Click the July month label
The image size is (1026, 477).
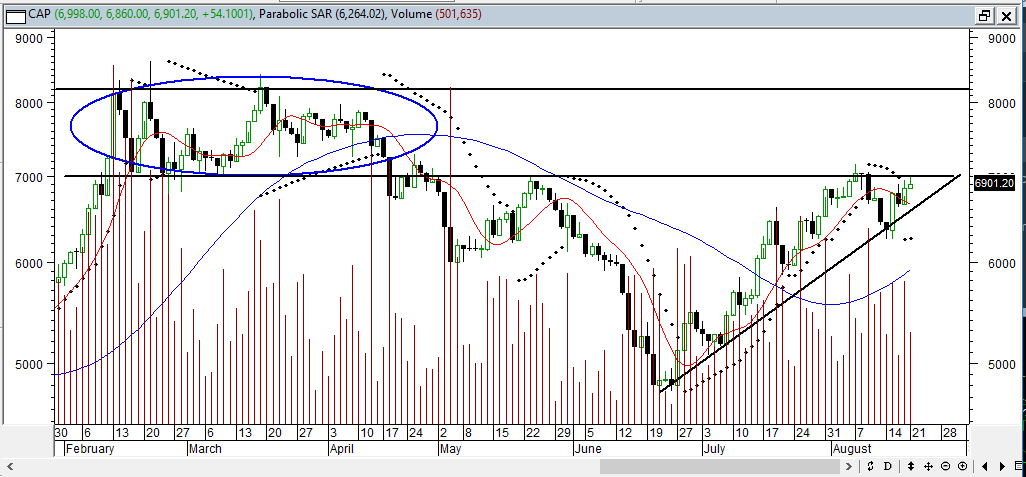pyautogui.click(x=715, y=449)
